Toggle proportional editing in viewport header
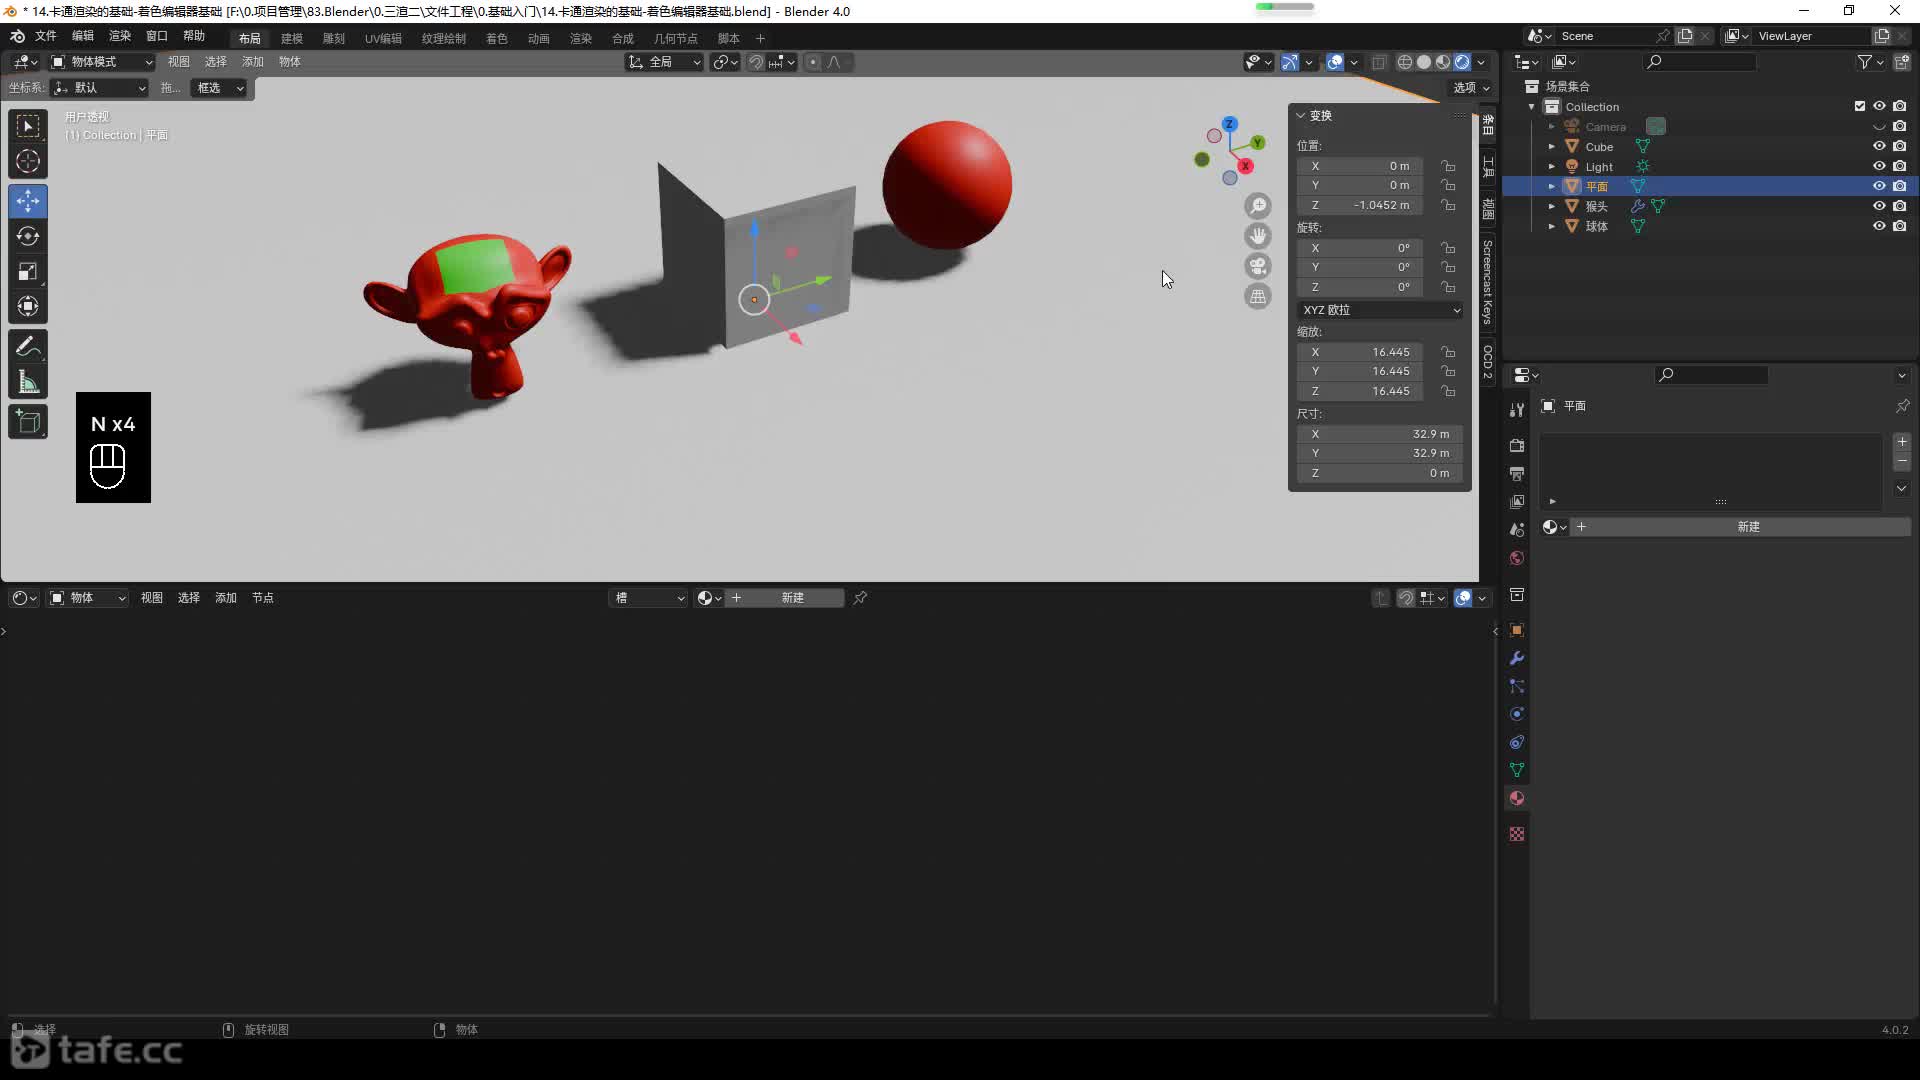Screen dimensions: 1920x1080 [812, 62]
